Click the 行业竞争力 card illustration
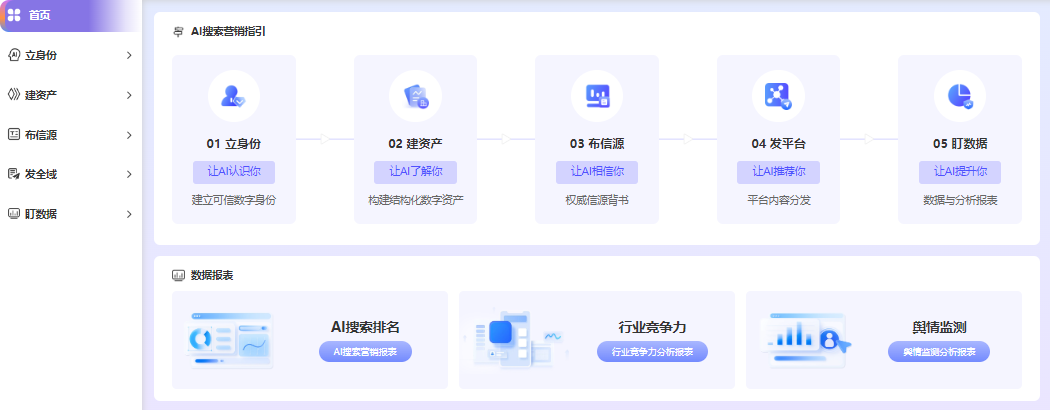Image resolution: width=1050 pixels, height=410 pixels. (516, 340)
